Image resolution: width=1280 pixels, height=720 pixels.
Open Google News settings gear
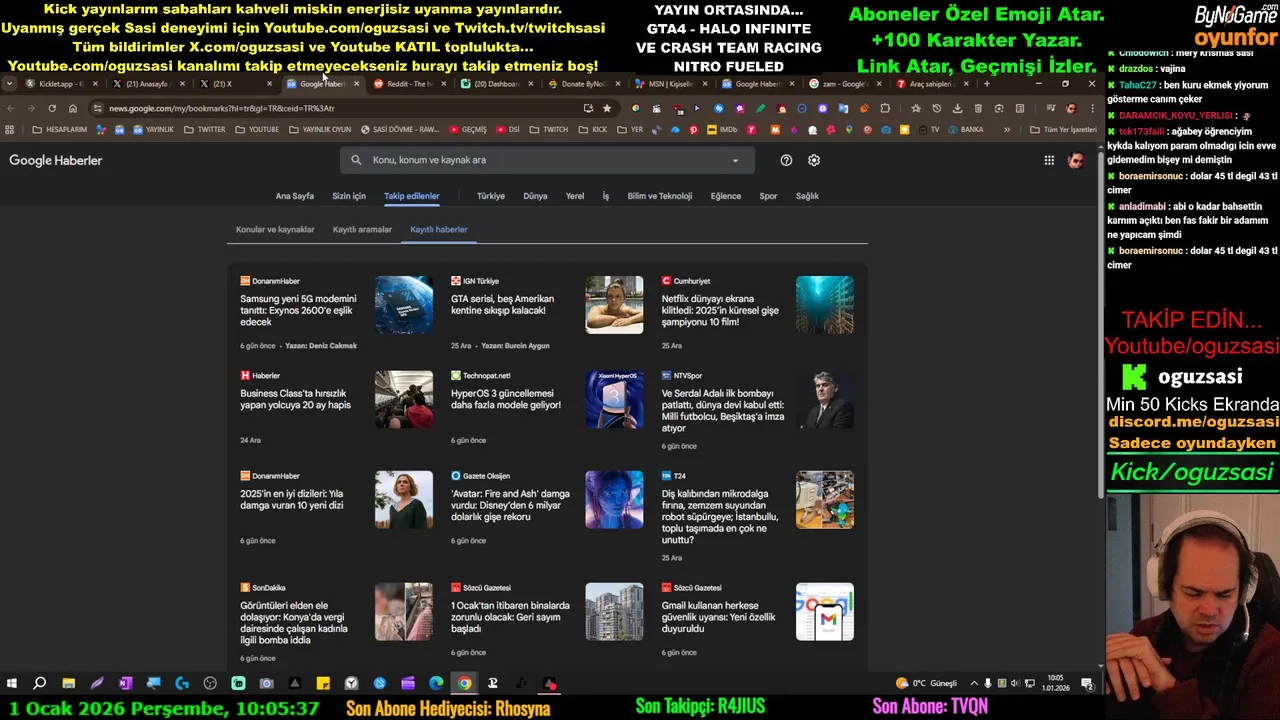click(814, 160)
